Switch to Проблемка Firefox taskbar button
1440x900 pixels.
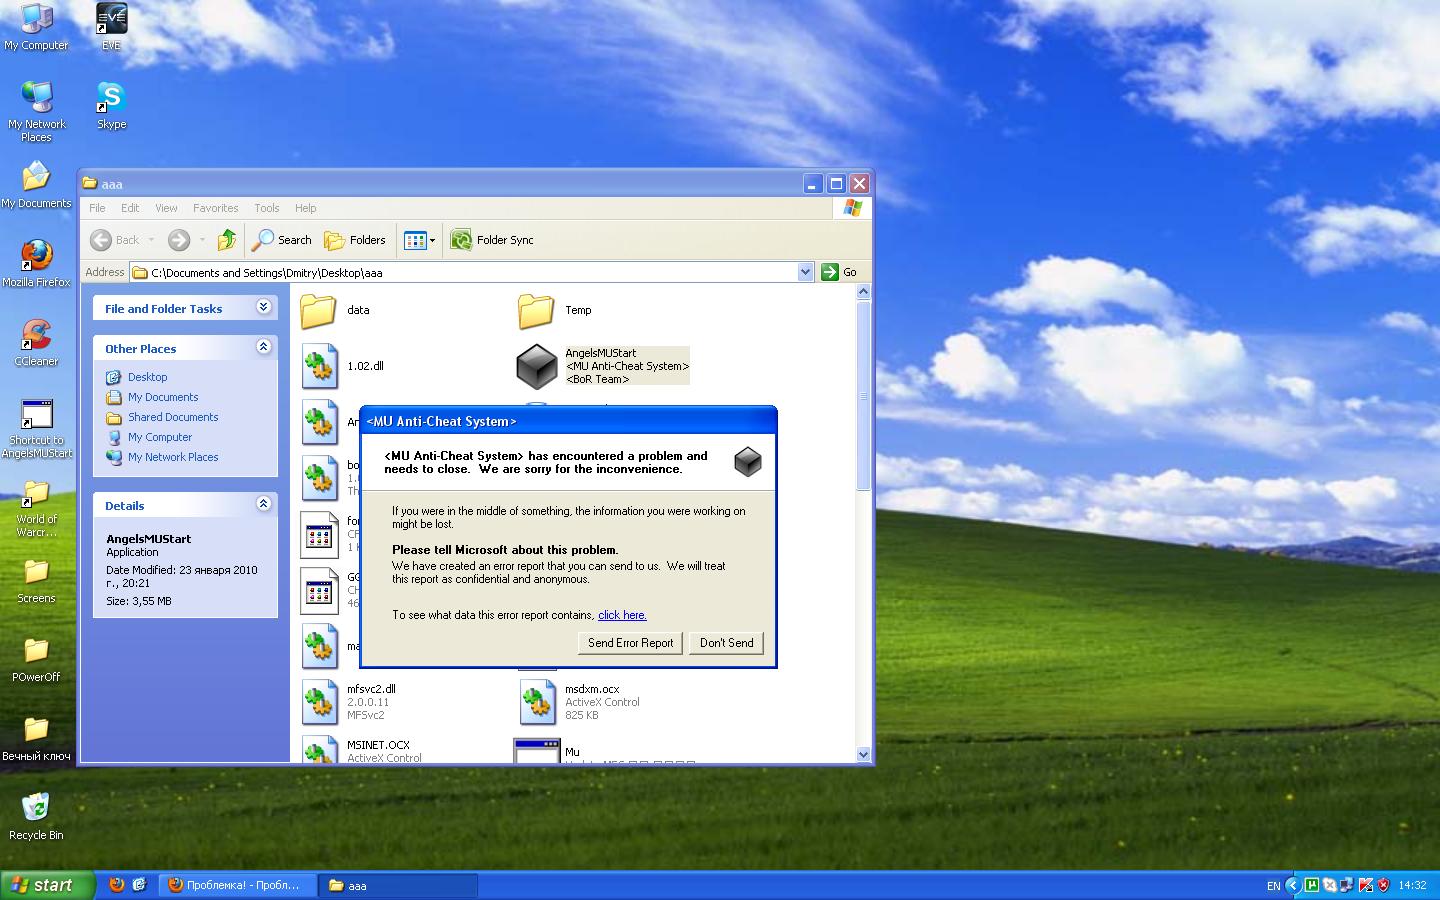[237, 885]
